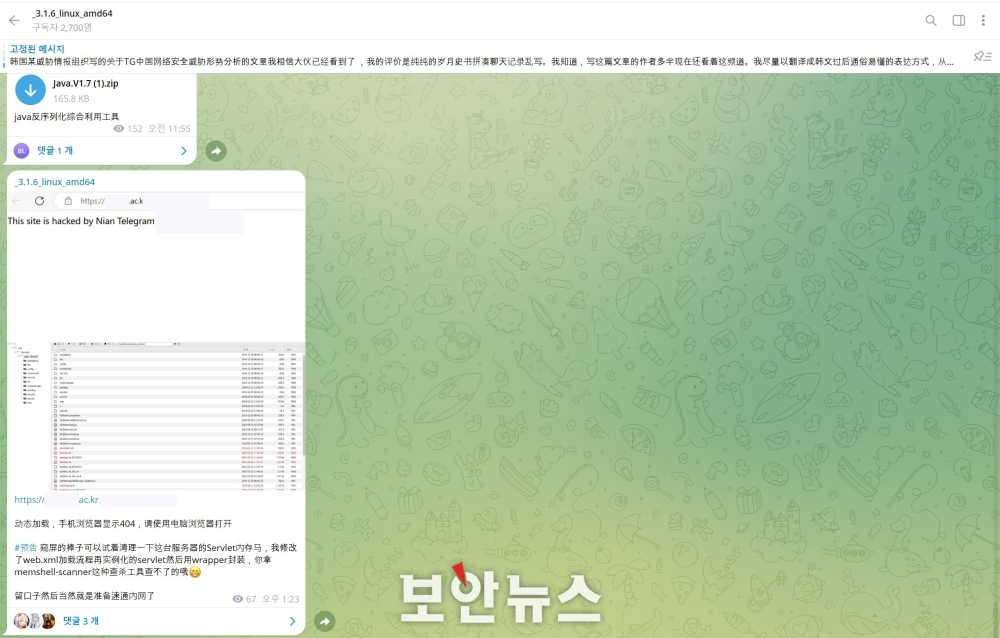Toggle the side panel icon in header
The width and height of the screenshot is (1000, 638).
(959, 20)
